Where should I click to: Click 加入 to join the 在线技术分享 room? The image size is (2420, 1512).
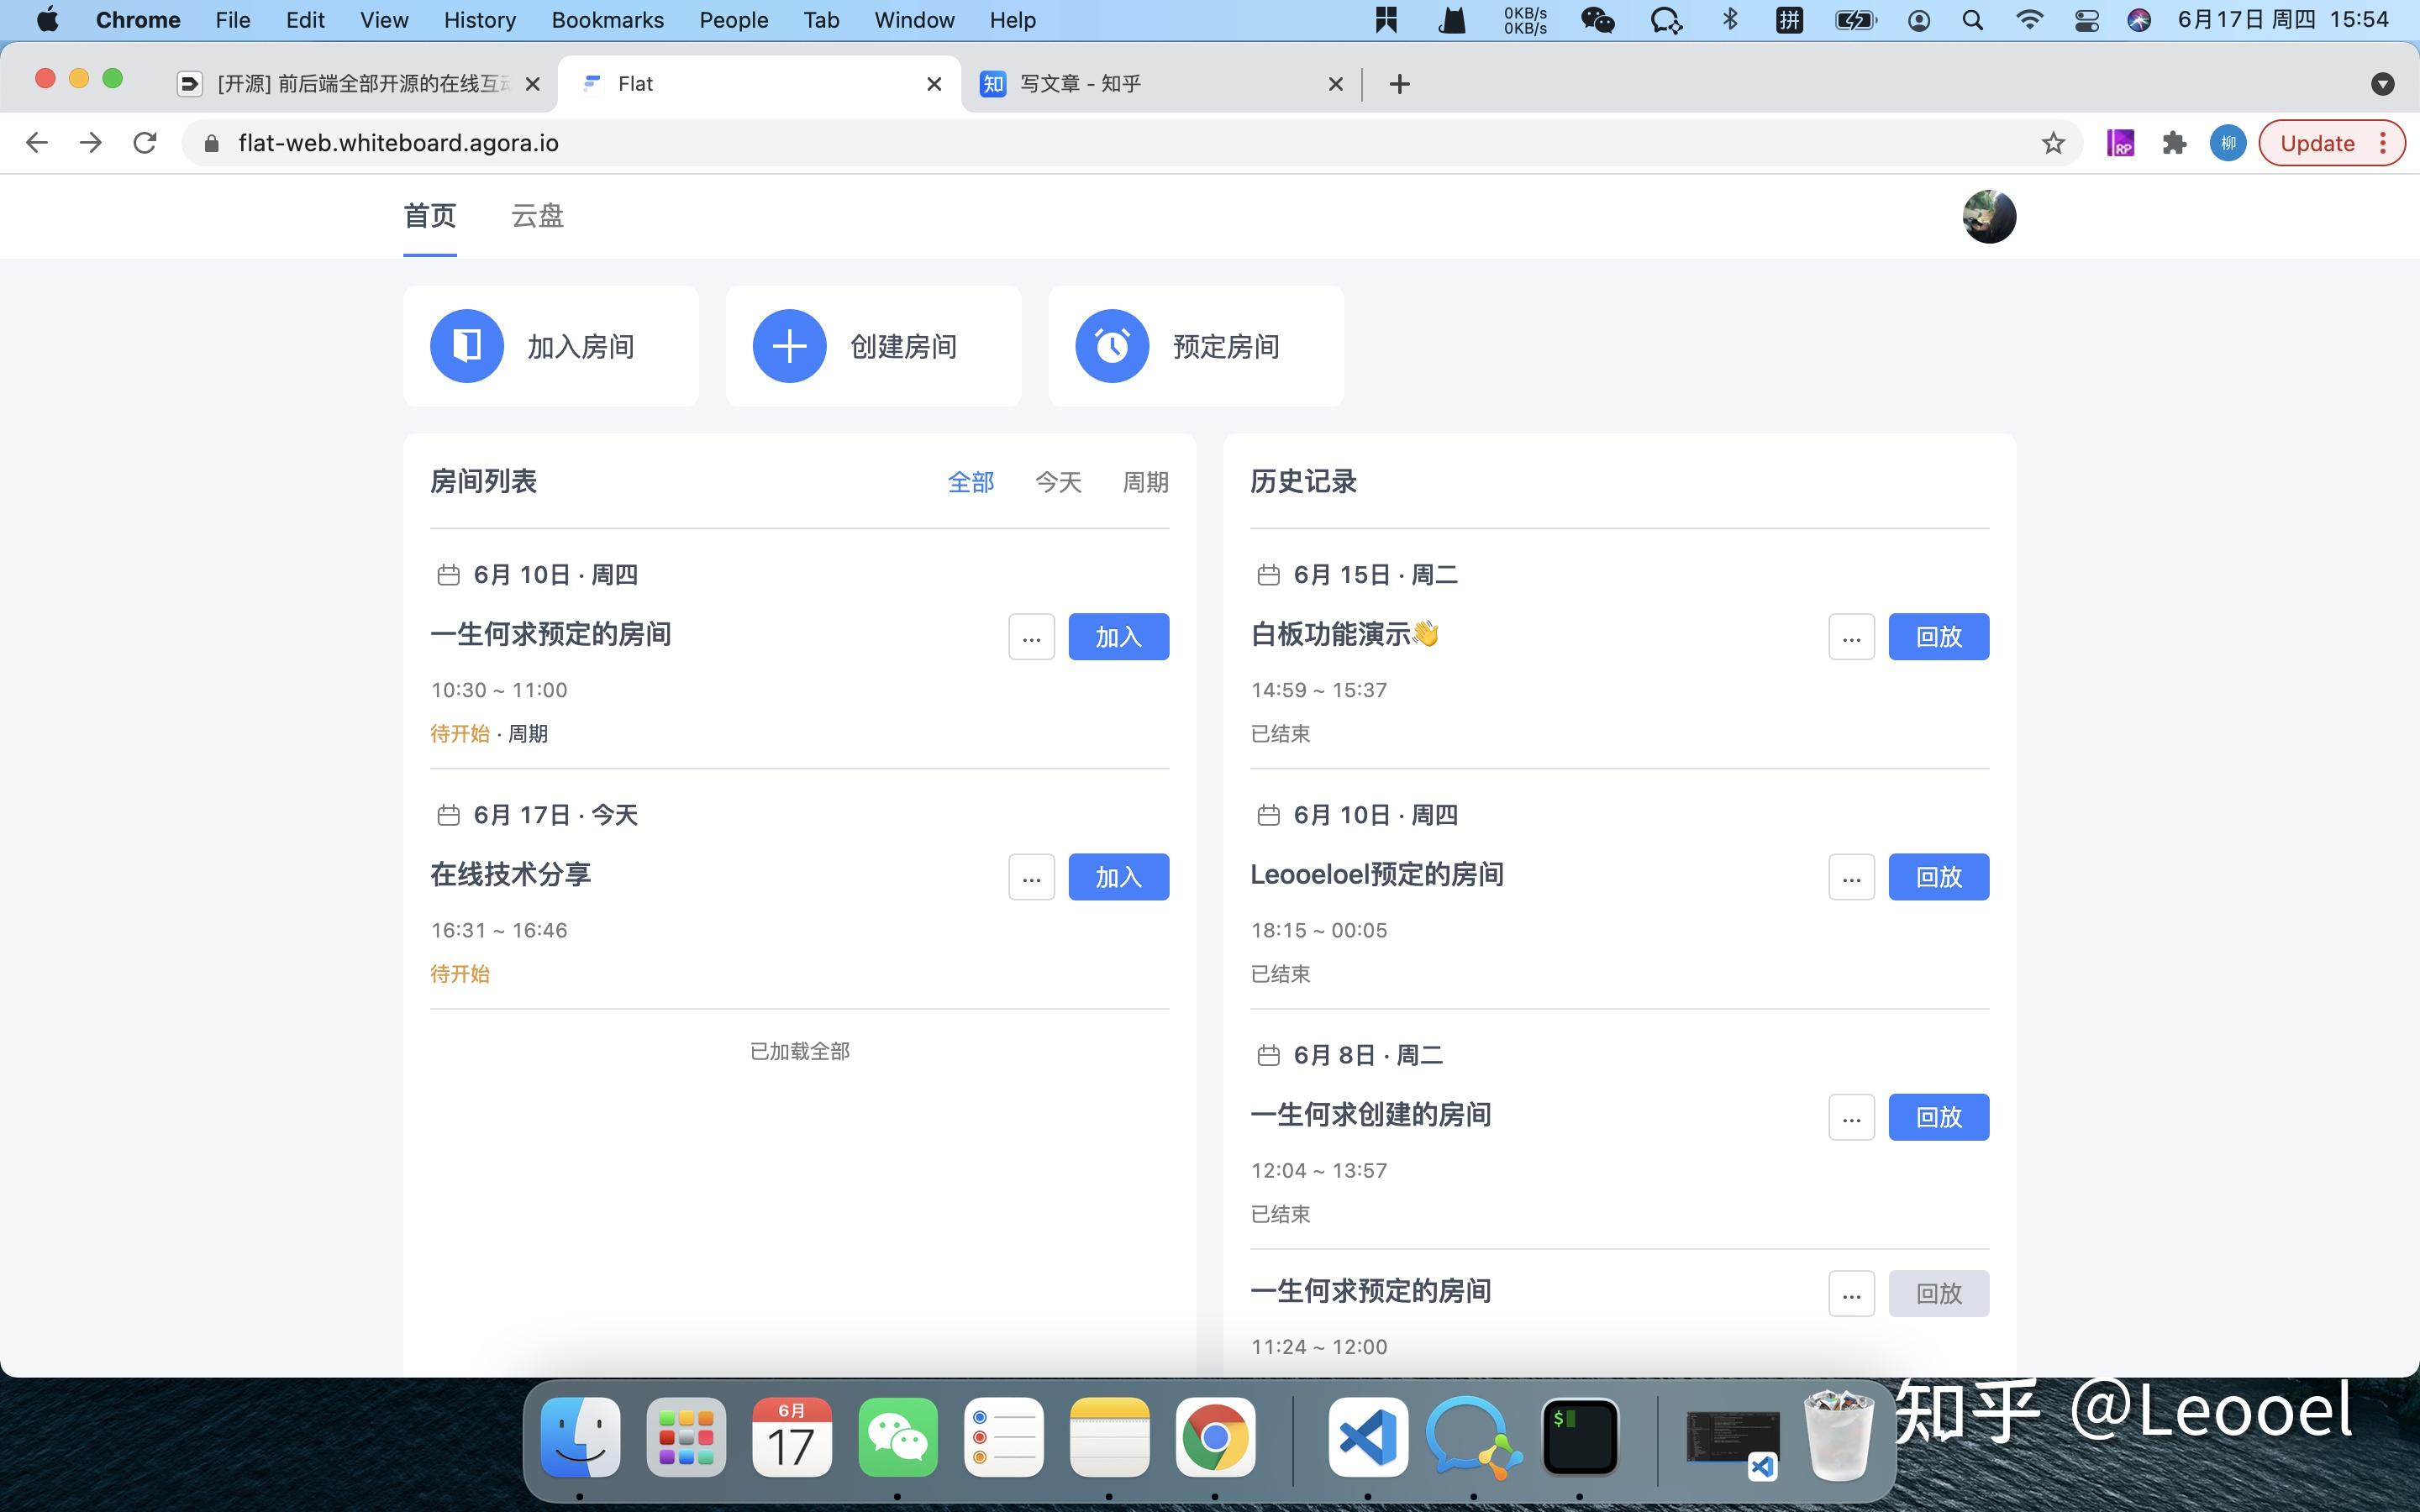pos(1118,876)
